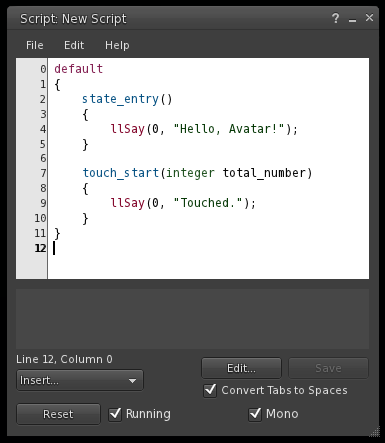Toggle the Running checkbox
The image size is (385, 443).
115,414
